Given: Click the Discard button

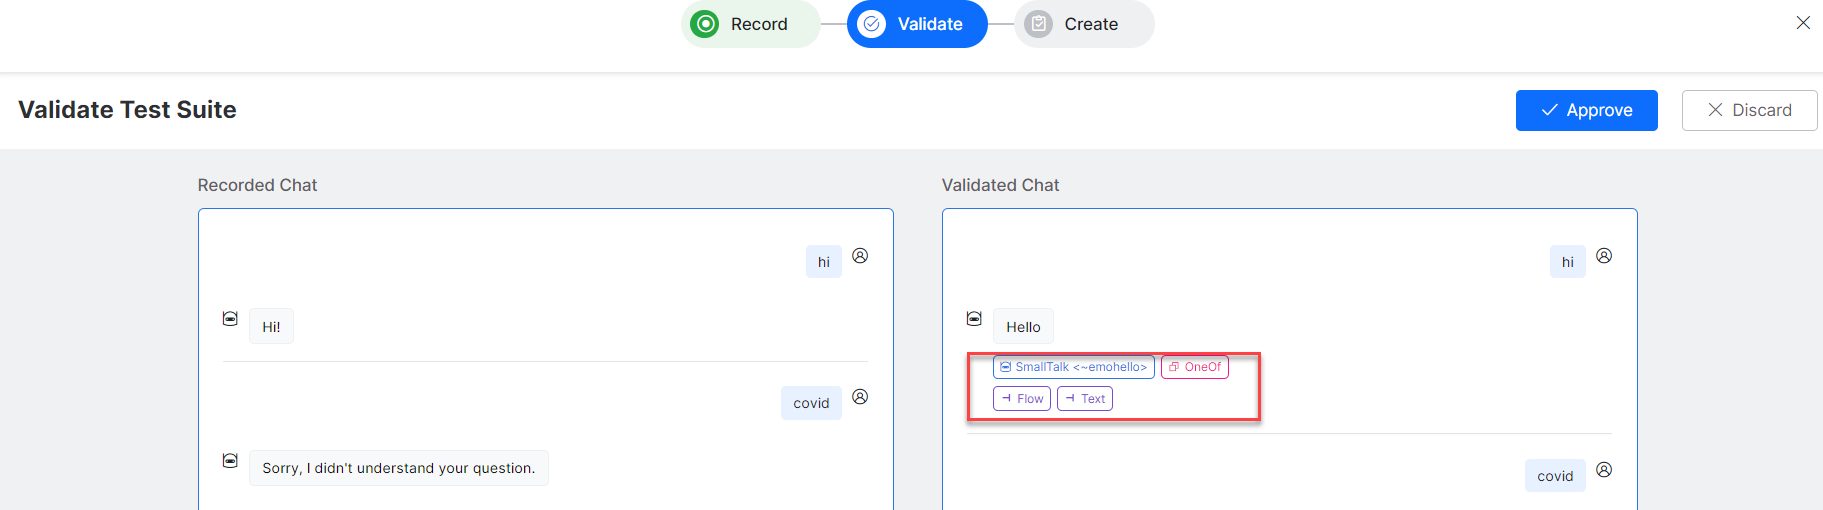Looking at the screenshot, I should click(x=1748, y=110).
